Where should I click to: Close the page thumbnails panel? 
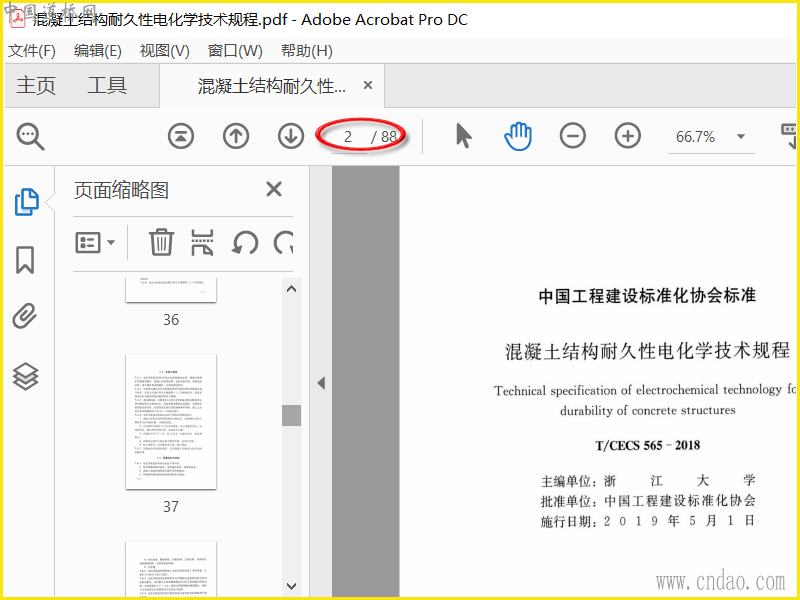pyautogui.click(x=274, y=189)
